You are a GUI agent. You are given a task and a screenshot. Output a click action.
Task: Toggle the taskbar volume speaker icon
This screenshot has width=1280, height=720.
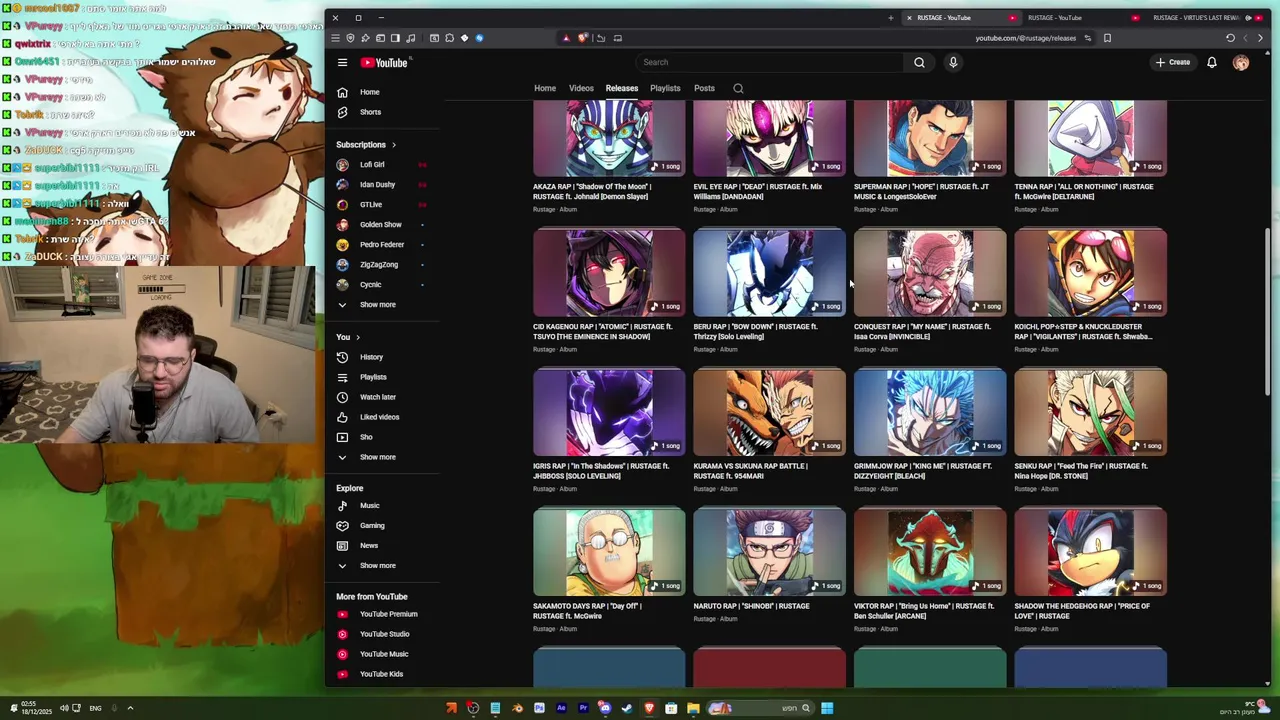[x=64, y=708]
